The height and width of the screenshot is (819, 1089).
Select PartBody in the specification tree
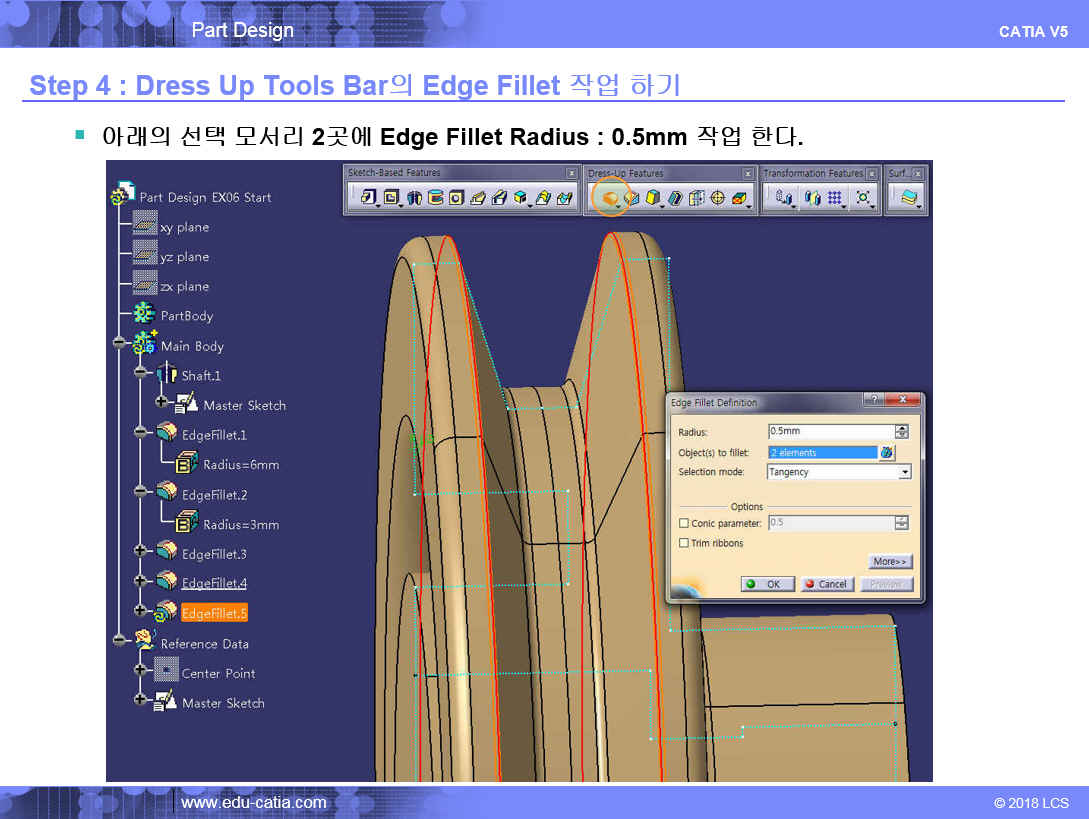(x=187, y=316)
